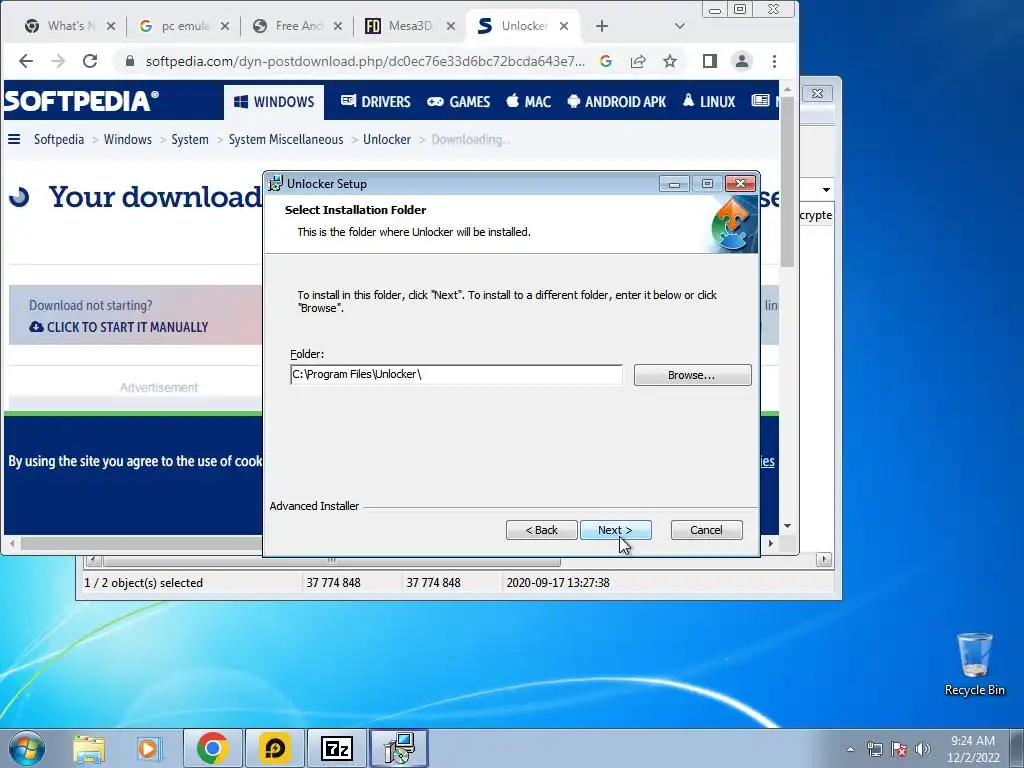Minimize the Unlocker Setup dialog
Image resolution: width=1024 pixels, height=768 pixels.
pos(674,184)
